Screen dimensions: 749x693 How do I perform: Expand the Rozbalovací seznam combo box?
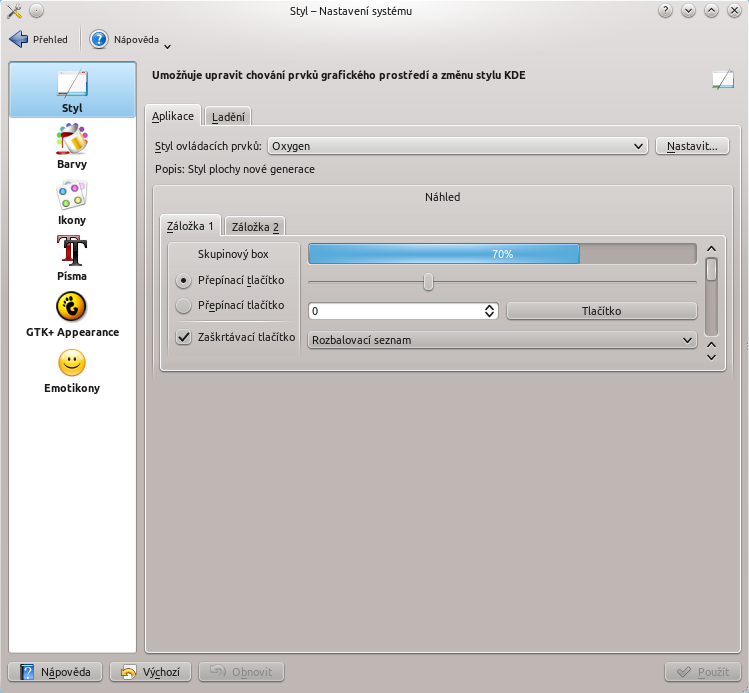[502, 340]
